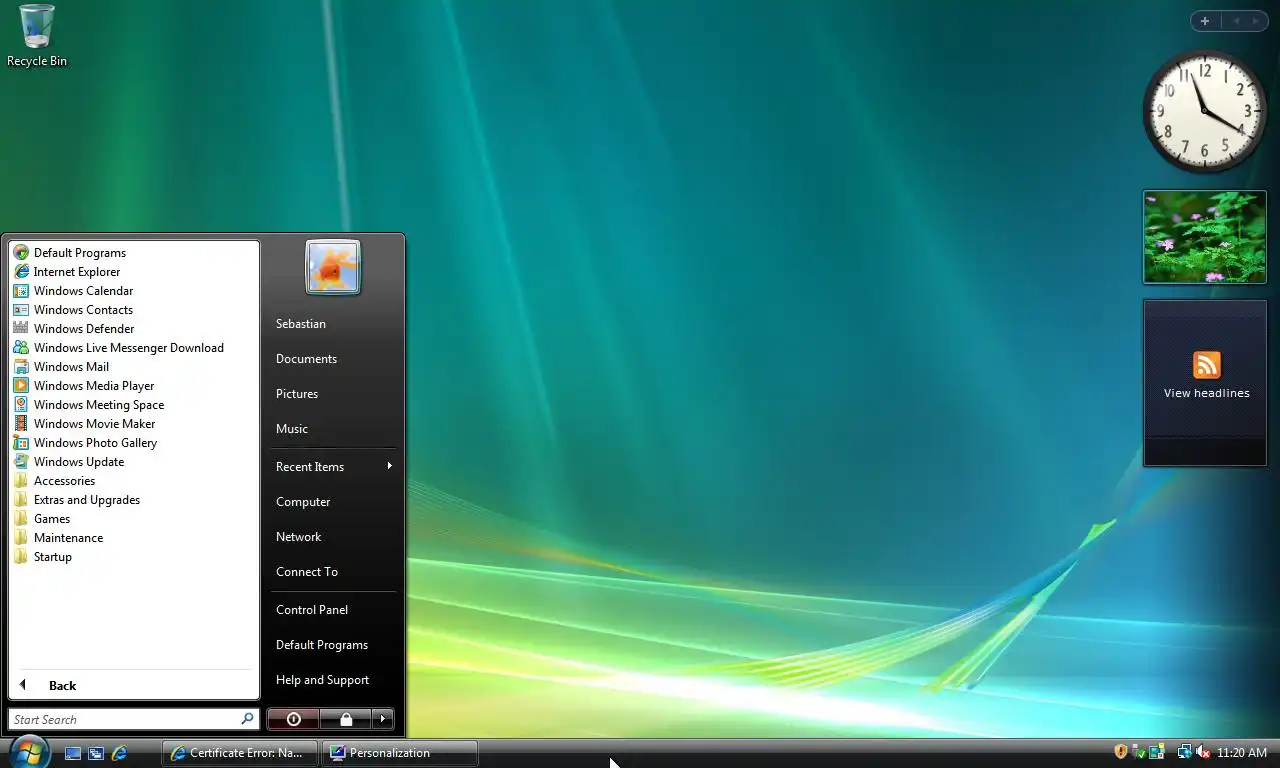Expand the Extras and Upgrades folder
The image size is (1280, 768).
(134, 500)
